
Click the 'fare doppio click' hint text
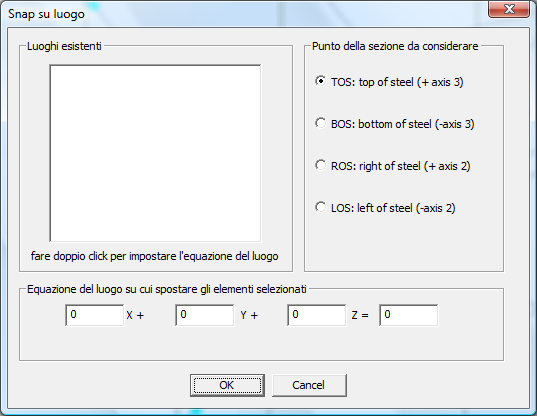154,256
